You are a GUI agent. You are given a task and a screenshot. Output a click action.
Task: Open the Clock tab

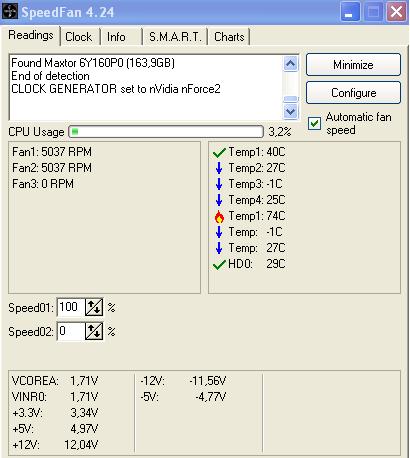(79, 37)
